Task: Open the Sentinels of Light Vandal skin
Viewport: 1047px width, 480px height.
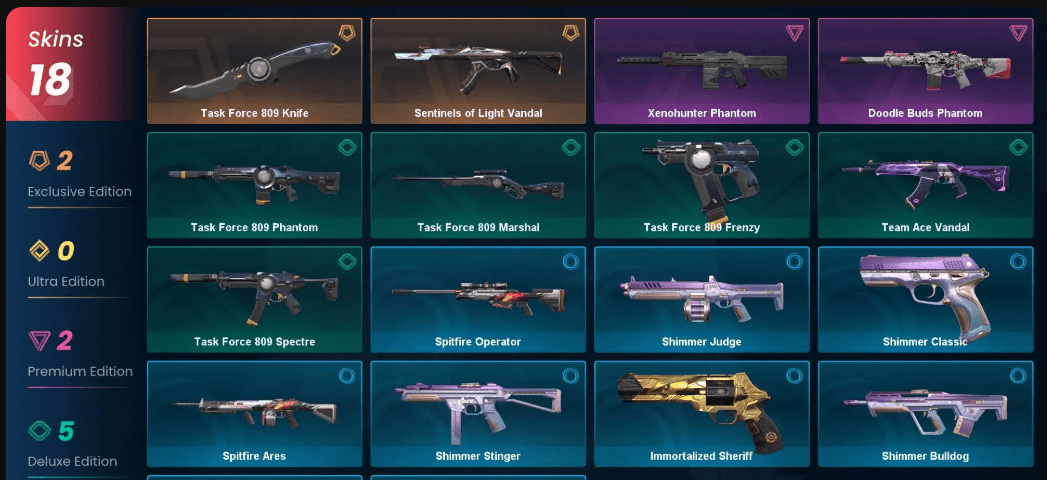Action: [x=478, y=71]
